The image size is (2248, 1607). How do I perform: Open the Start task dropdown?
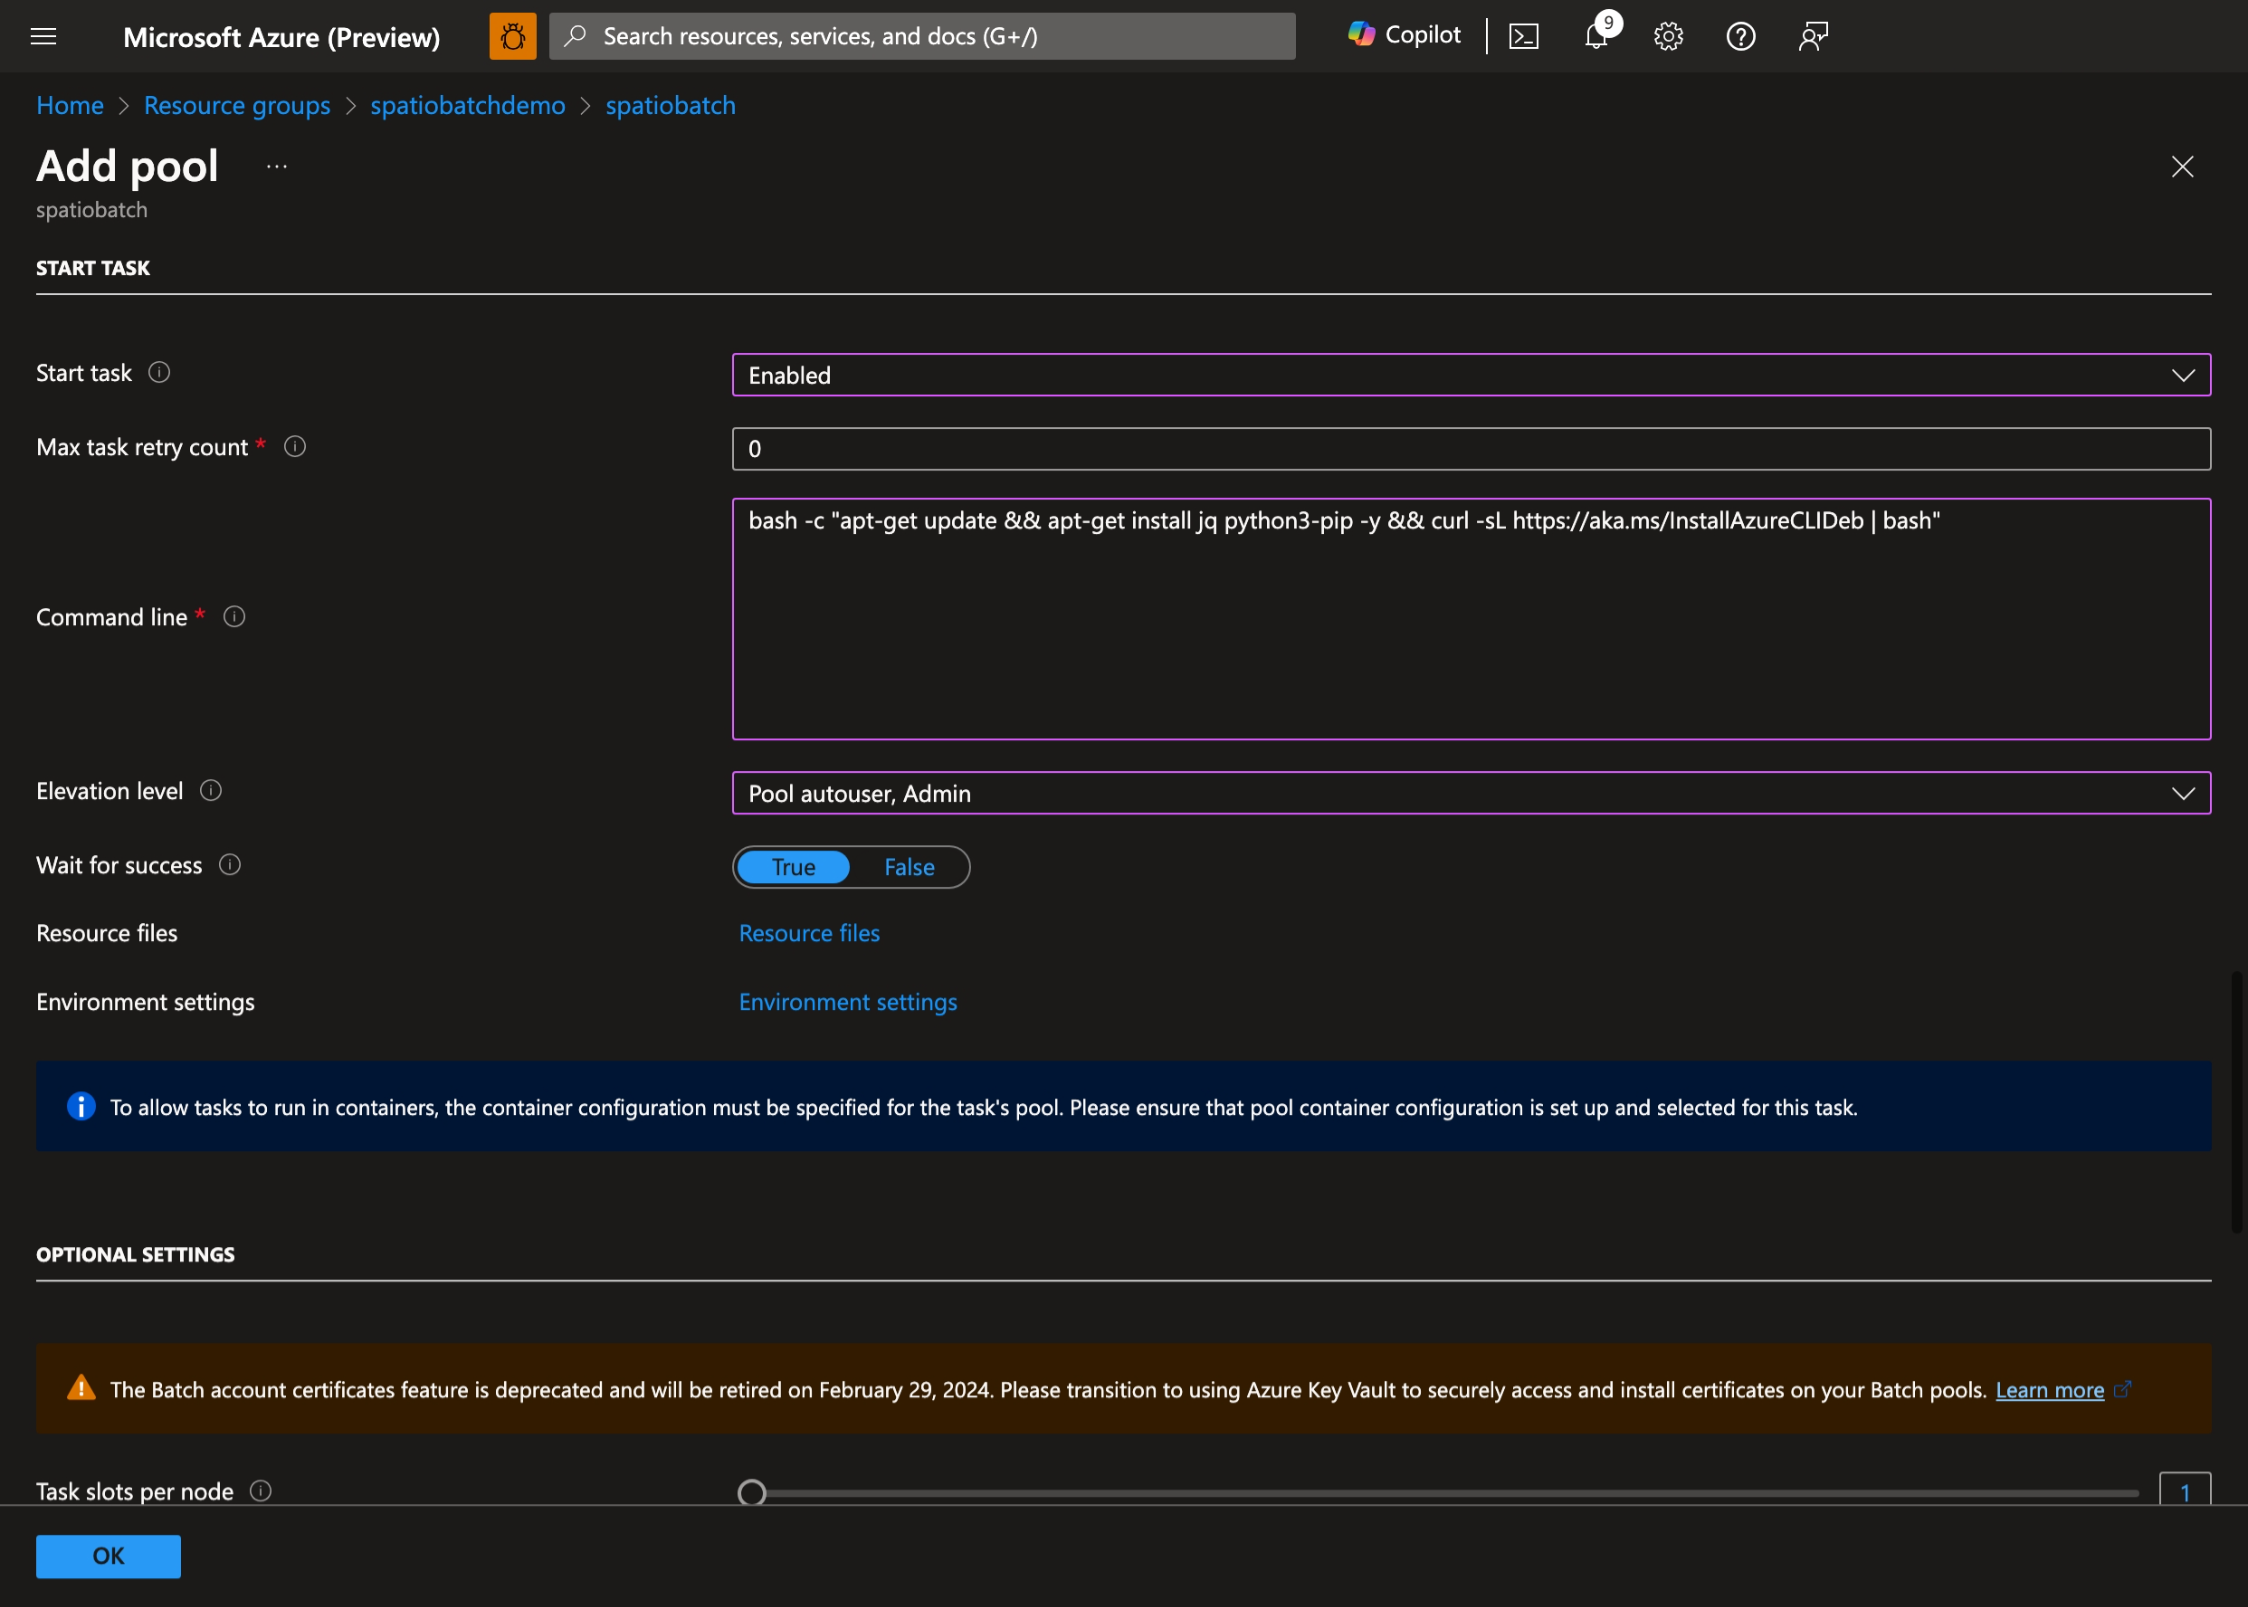[x=2181, y=375]
